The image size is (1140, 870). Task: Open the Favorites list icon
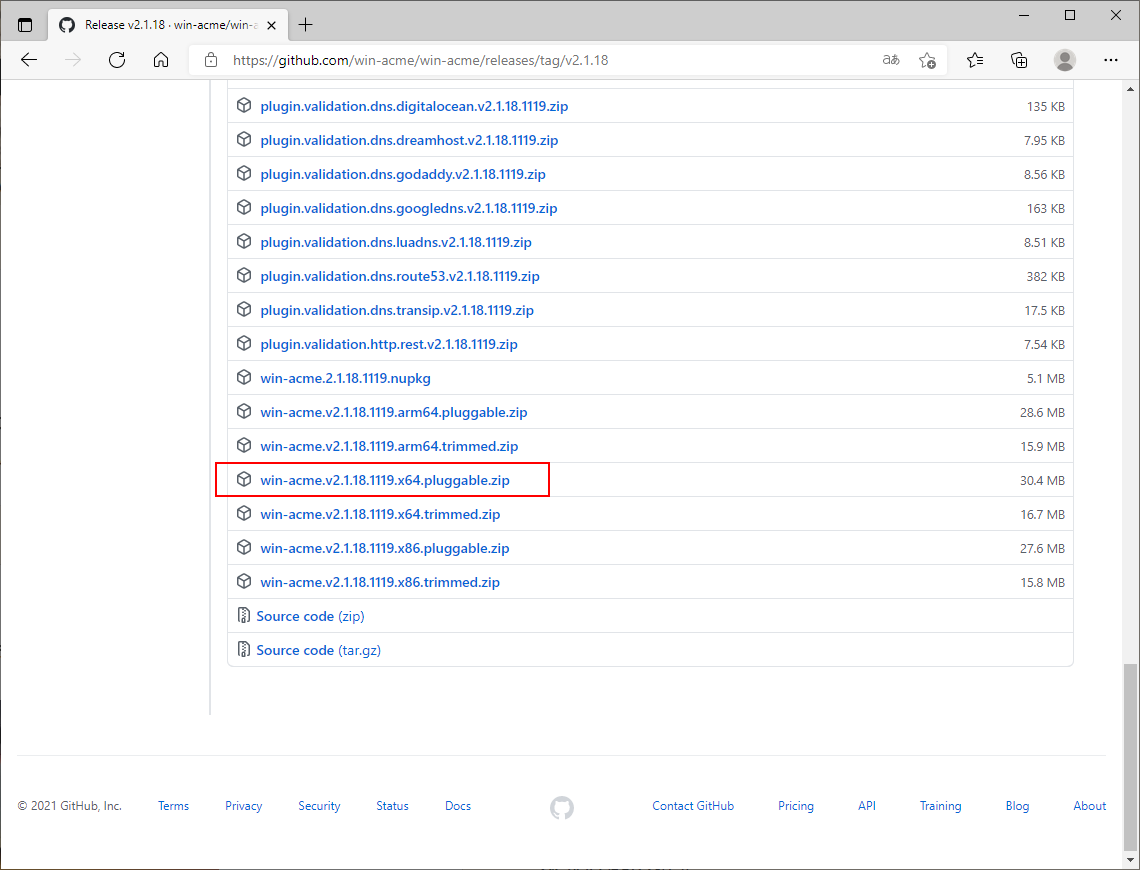click(975, 60)
